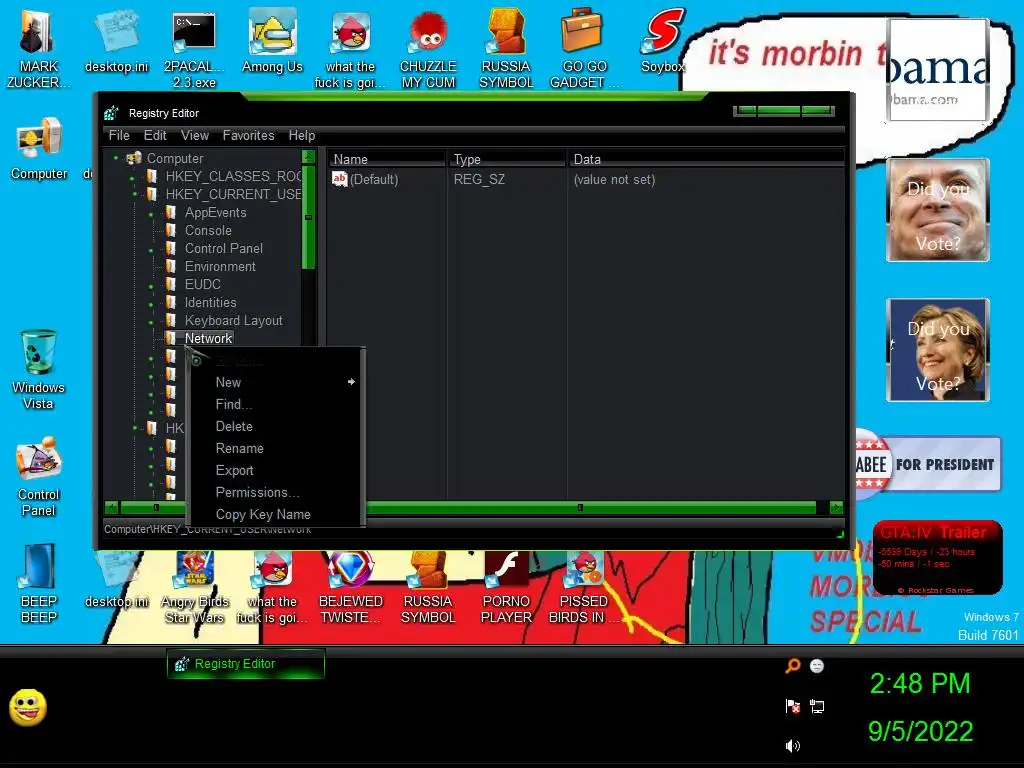Viewport: 1024px width, 768px height.
Task: Choose Export in the context menu
Action: click(x=274, y=470)
